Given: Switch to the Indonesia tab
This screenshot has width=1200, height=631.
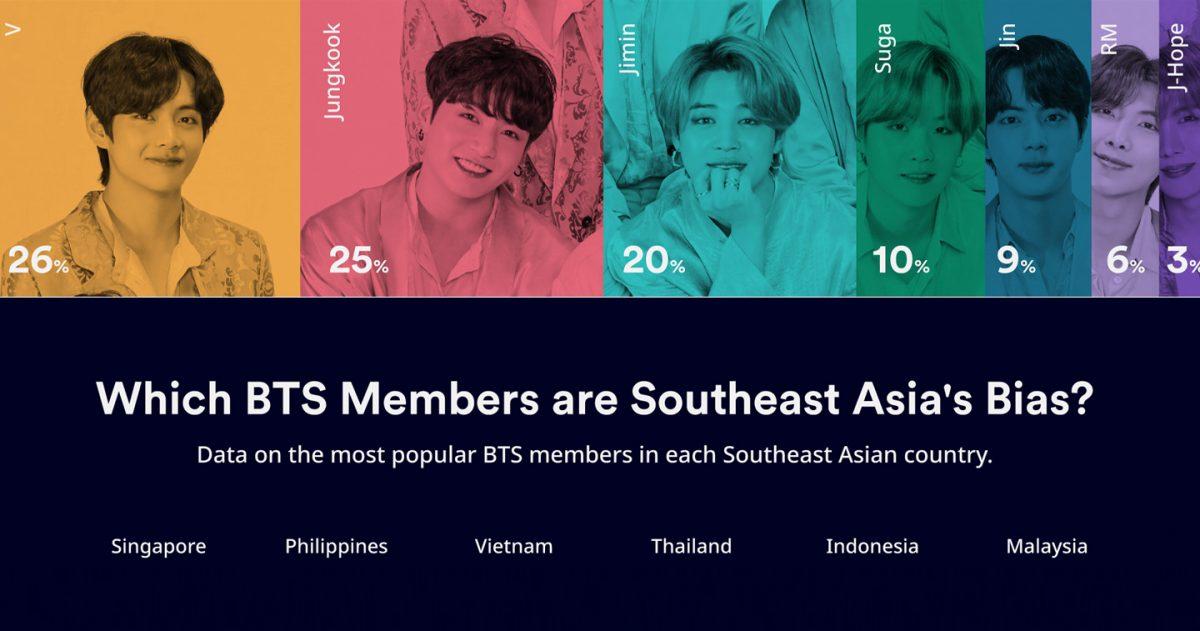Looking at the screenshot, I should (872, 547).
